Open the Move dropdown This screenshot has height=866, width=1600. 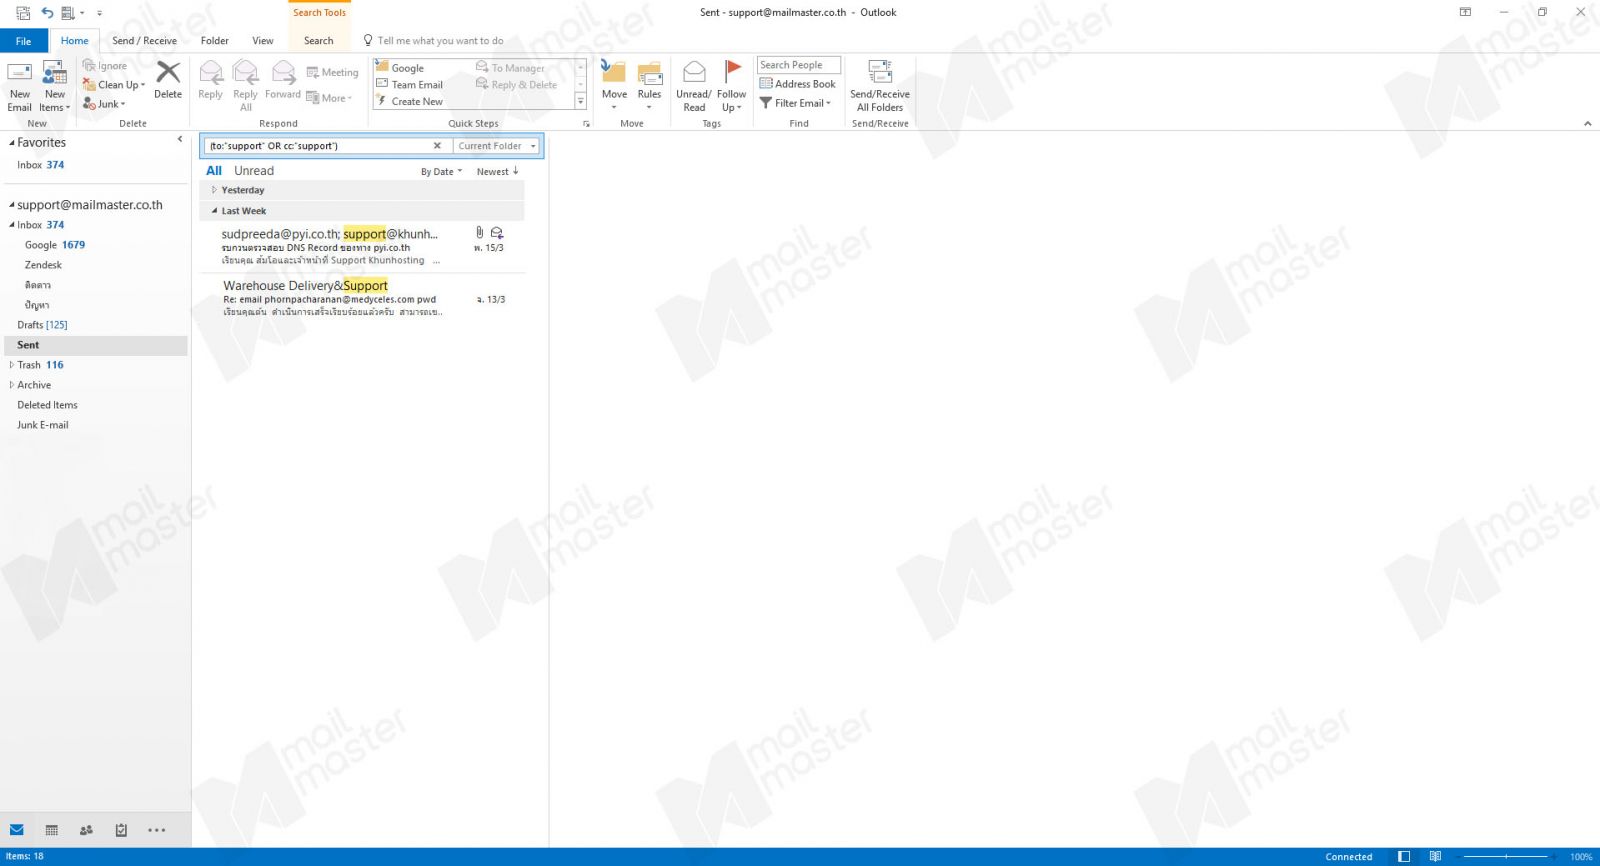click(x=614, y=86)
